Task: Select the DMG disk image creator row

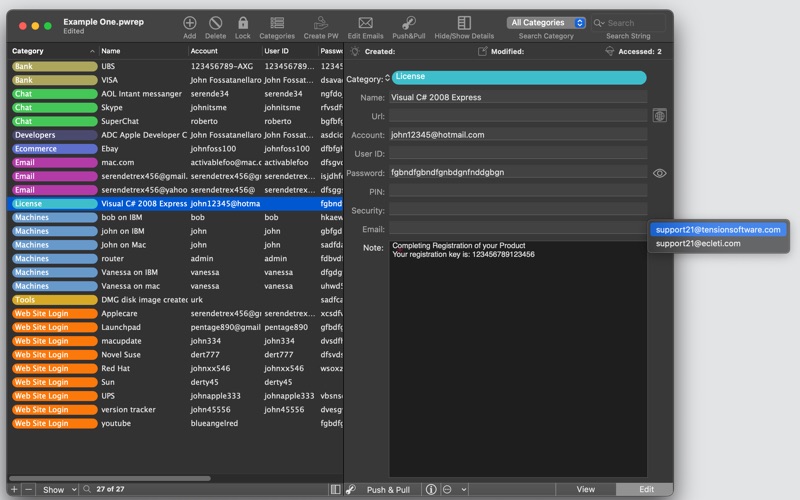Action: [175, 300]
